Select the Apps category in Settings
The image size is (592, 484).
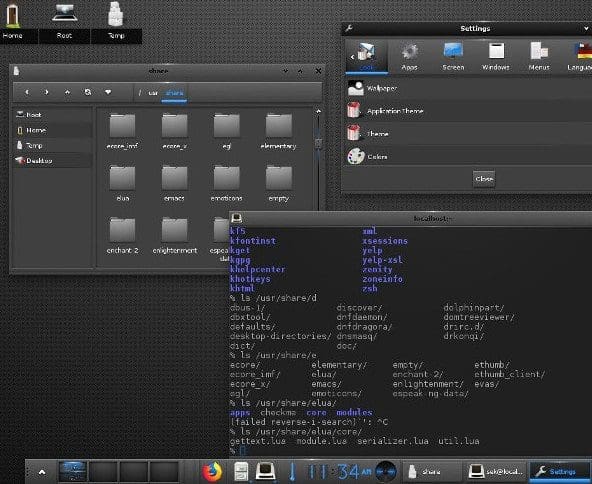tap(410, 57)
